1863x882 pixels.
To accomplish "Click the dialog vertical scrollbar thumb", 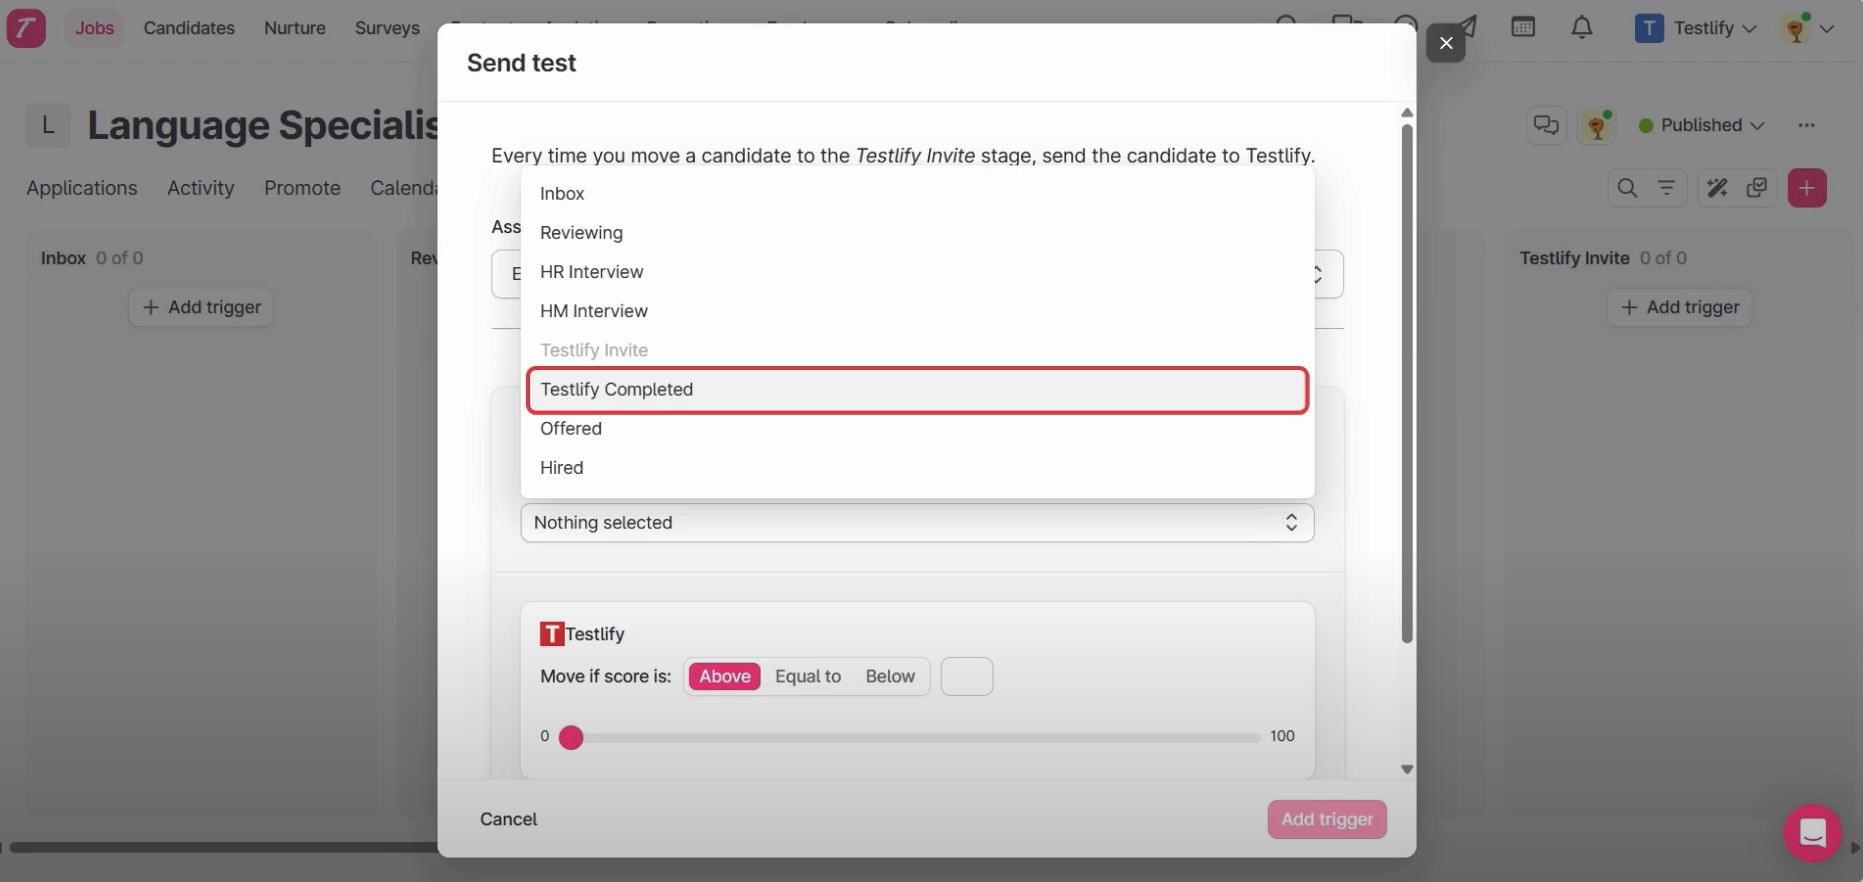I will (1407, 383).
